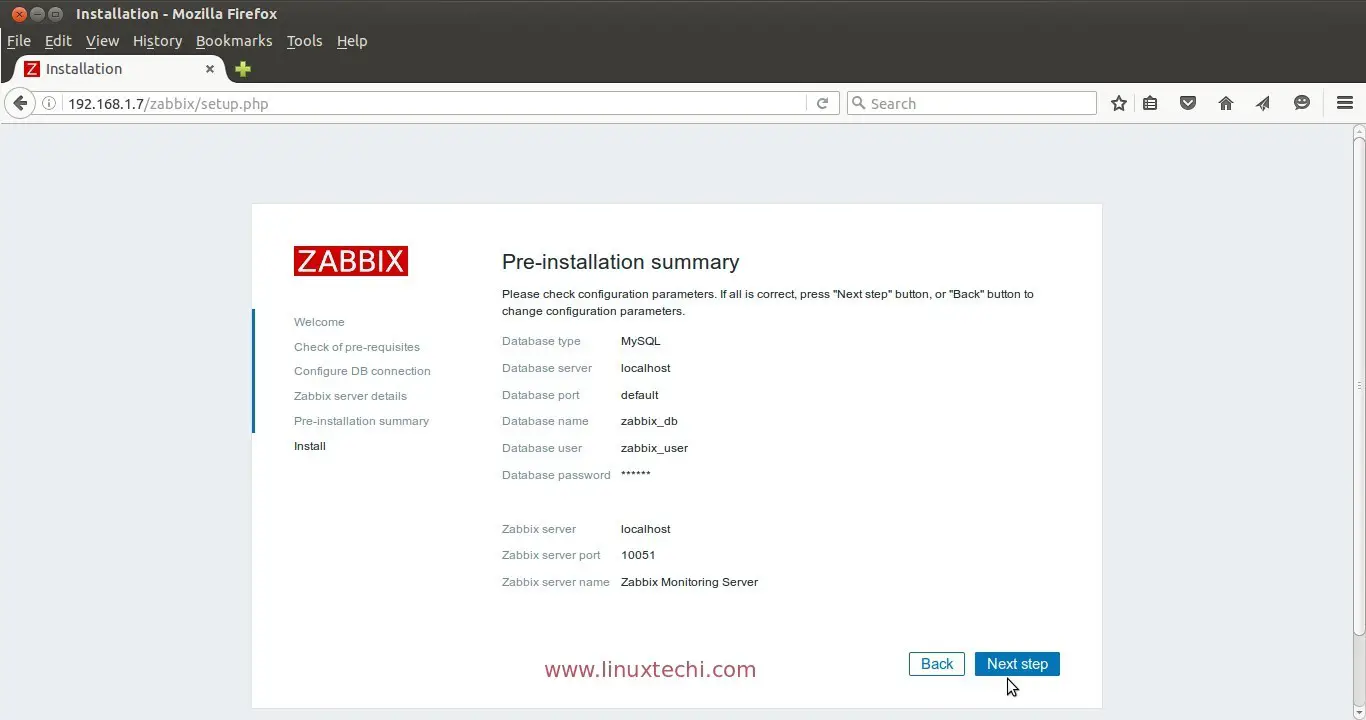Open the File menu
This screenshot has width=1366, height=720.
(x=19, y=41)
